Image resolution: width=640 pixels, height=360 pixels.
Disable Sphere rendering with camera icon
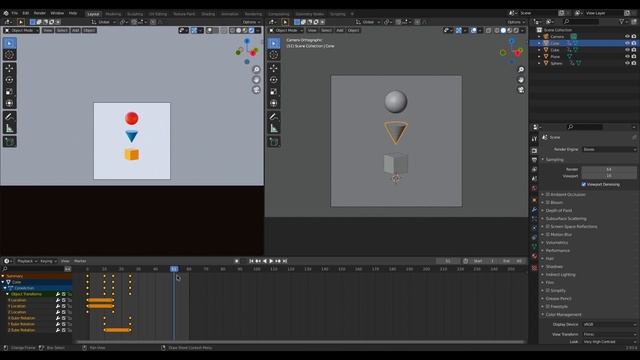(634, 63)
